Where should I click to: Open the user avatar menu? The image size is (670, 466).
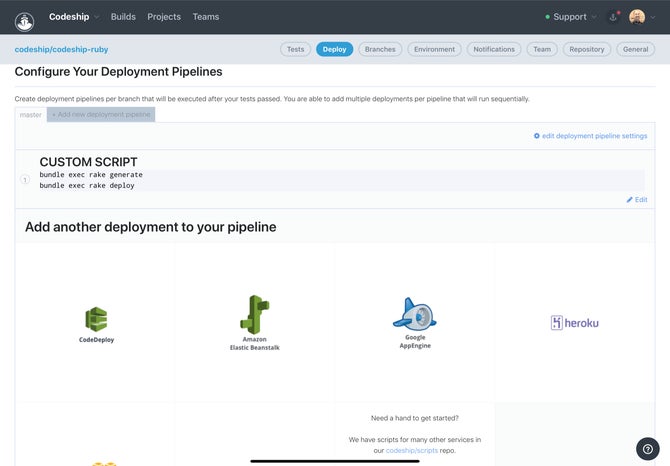click(x=637, y=17)
